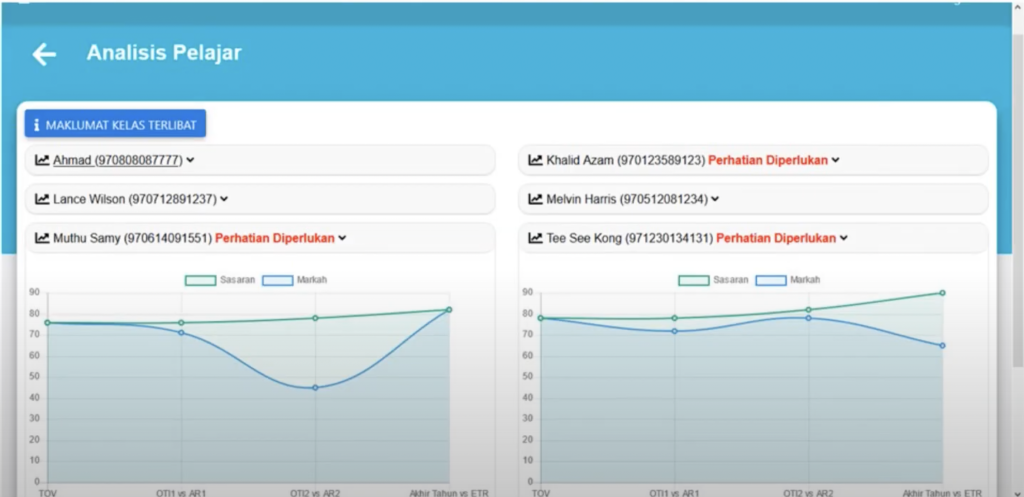1024x497 pixels.
Task: Collapse Tee See Kong's chart chevron
Action: [844, 238]
